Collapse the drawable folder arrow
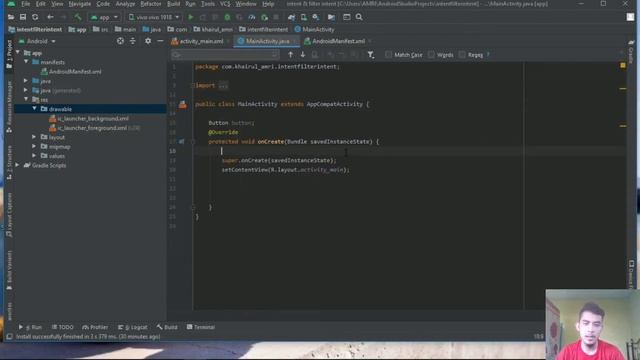This screenshot has width=640, height=360. point(34,109)
